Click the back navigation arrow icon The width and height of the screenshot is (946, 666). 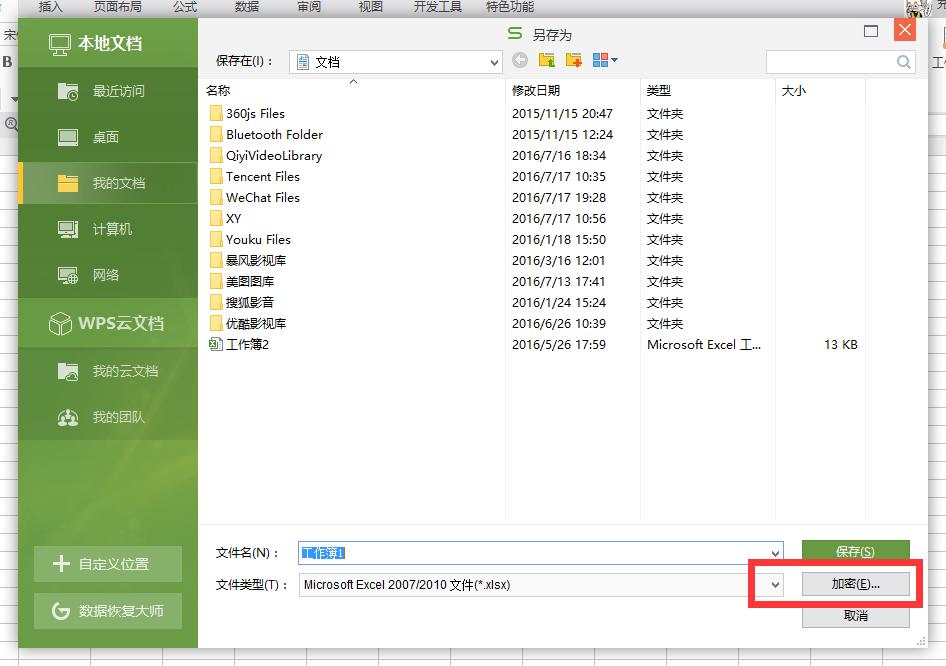[x=519, y=60]
